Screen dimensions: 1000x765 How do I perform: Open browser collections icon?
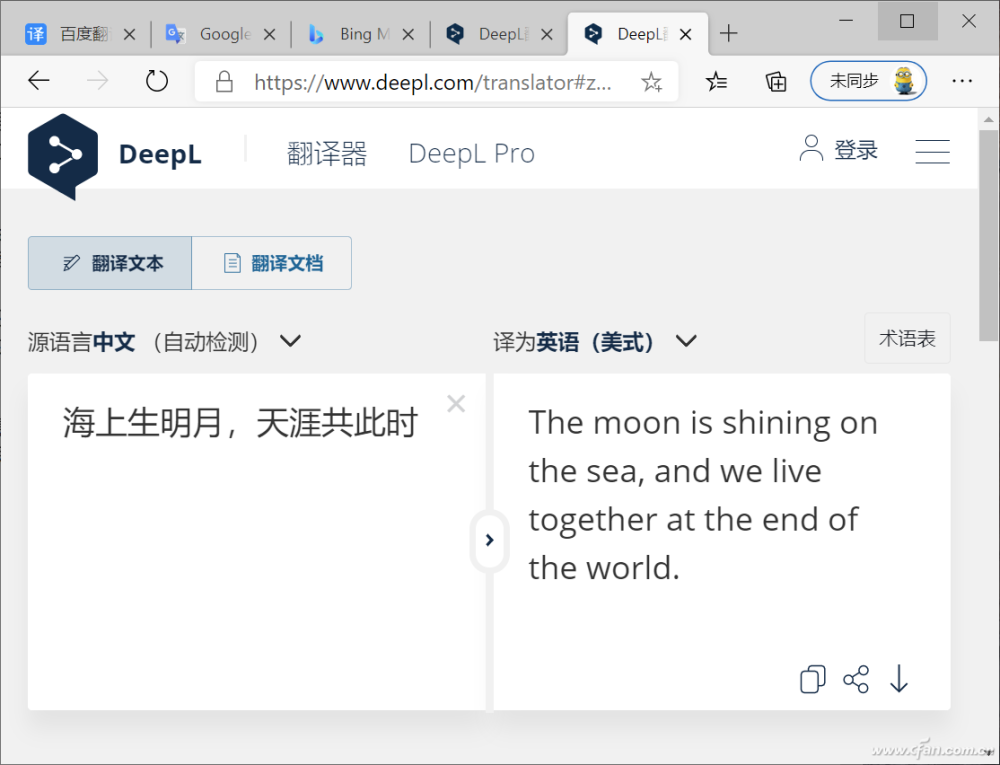tap(776, 82)
